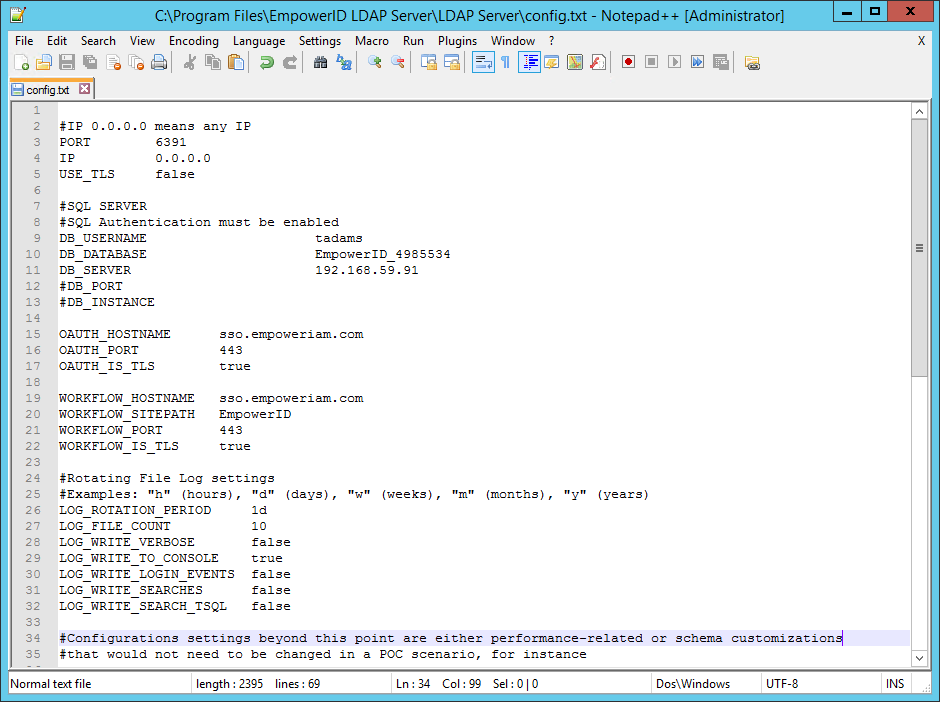This screenshot has height=702, width=940.
Task: Click the Undo arrow icon
Action: (x=267, y=63)
